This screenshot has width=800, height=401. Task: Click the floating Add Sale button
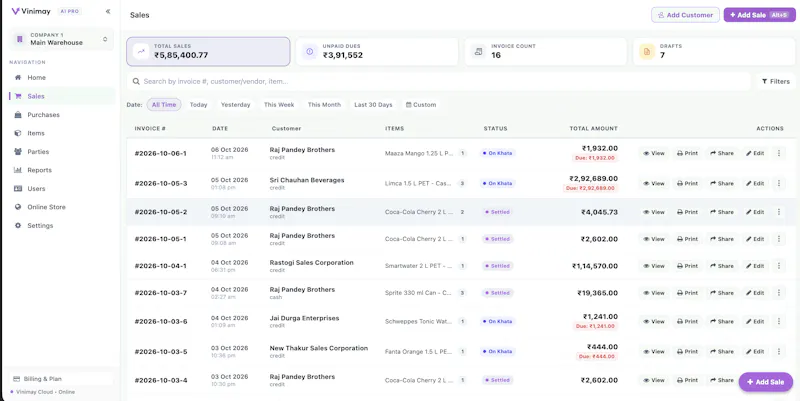(x=765, y=382)
